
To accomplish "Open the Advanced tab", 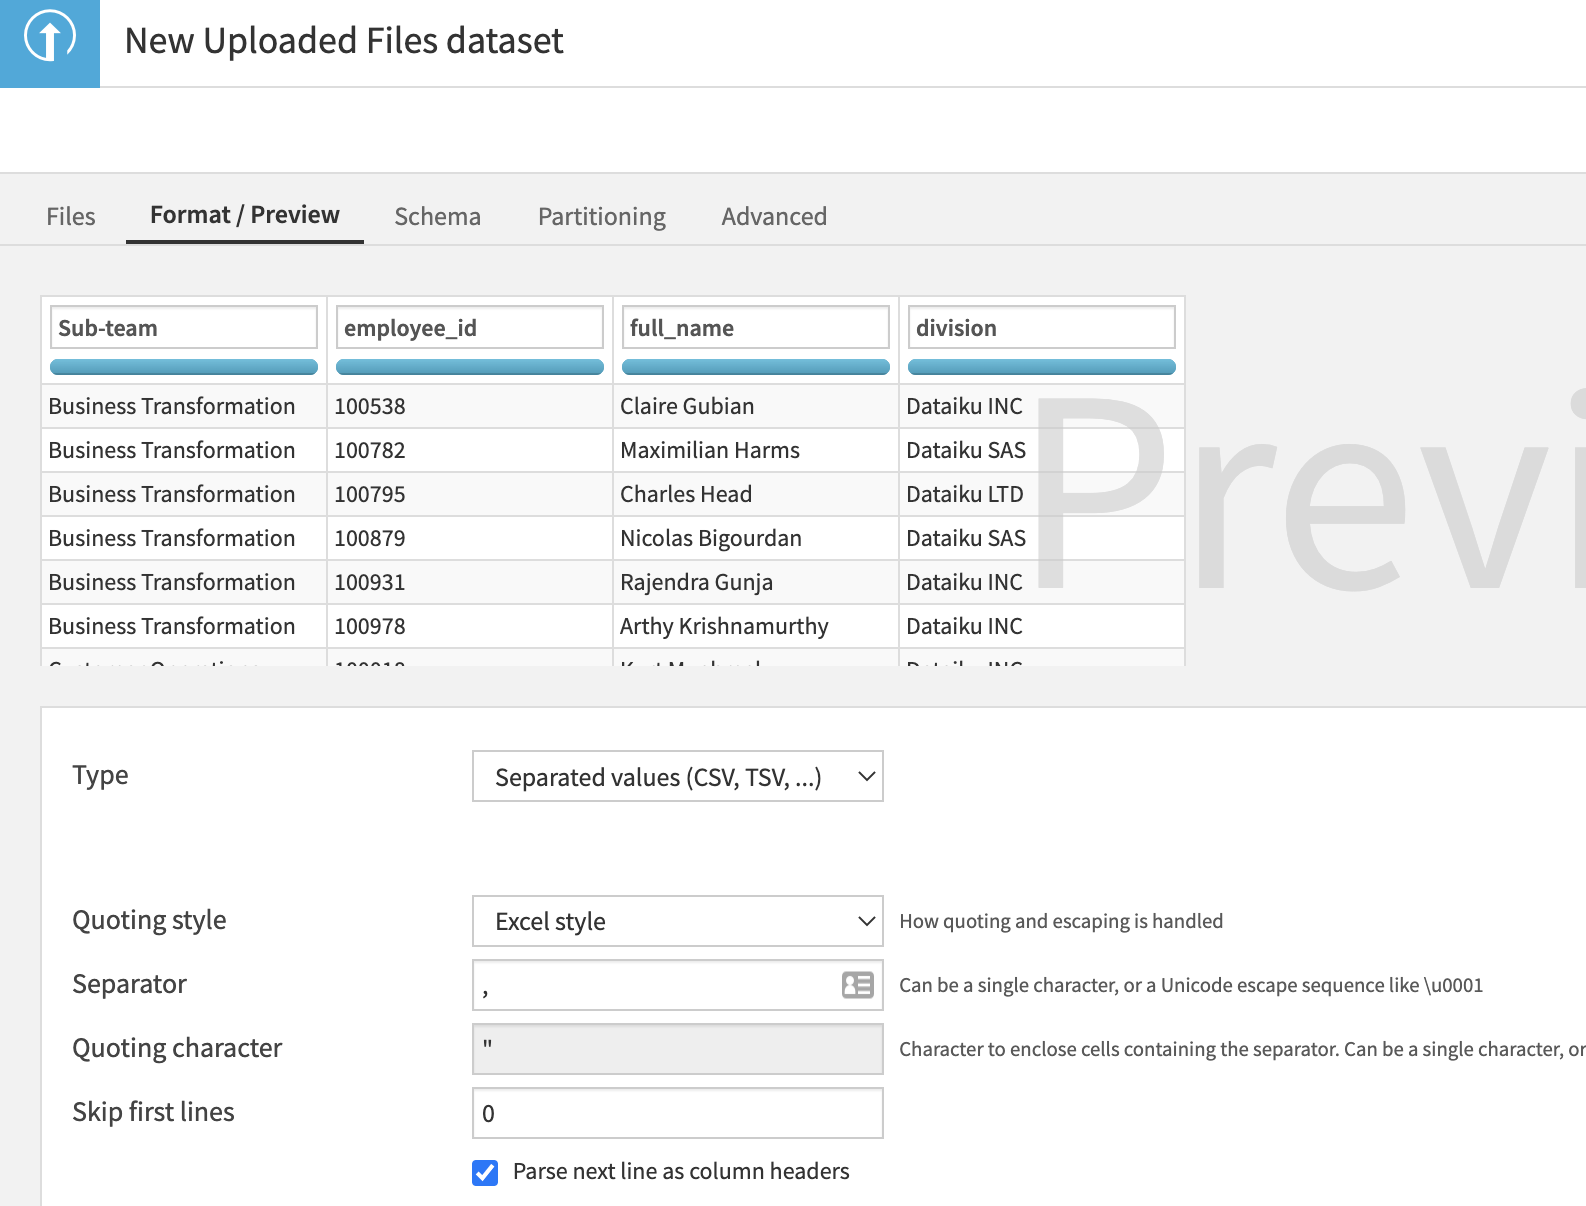I will click(774, 216).
